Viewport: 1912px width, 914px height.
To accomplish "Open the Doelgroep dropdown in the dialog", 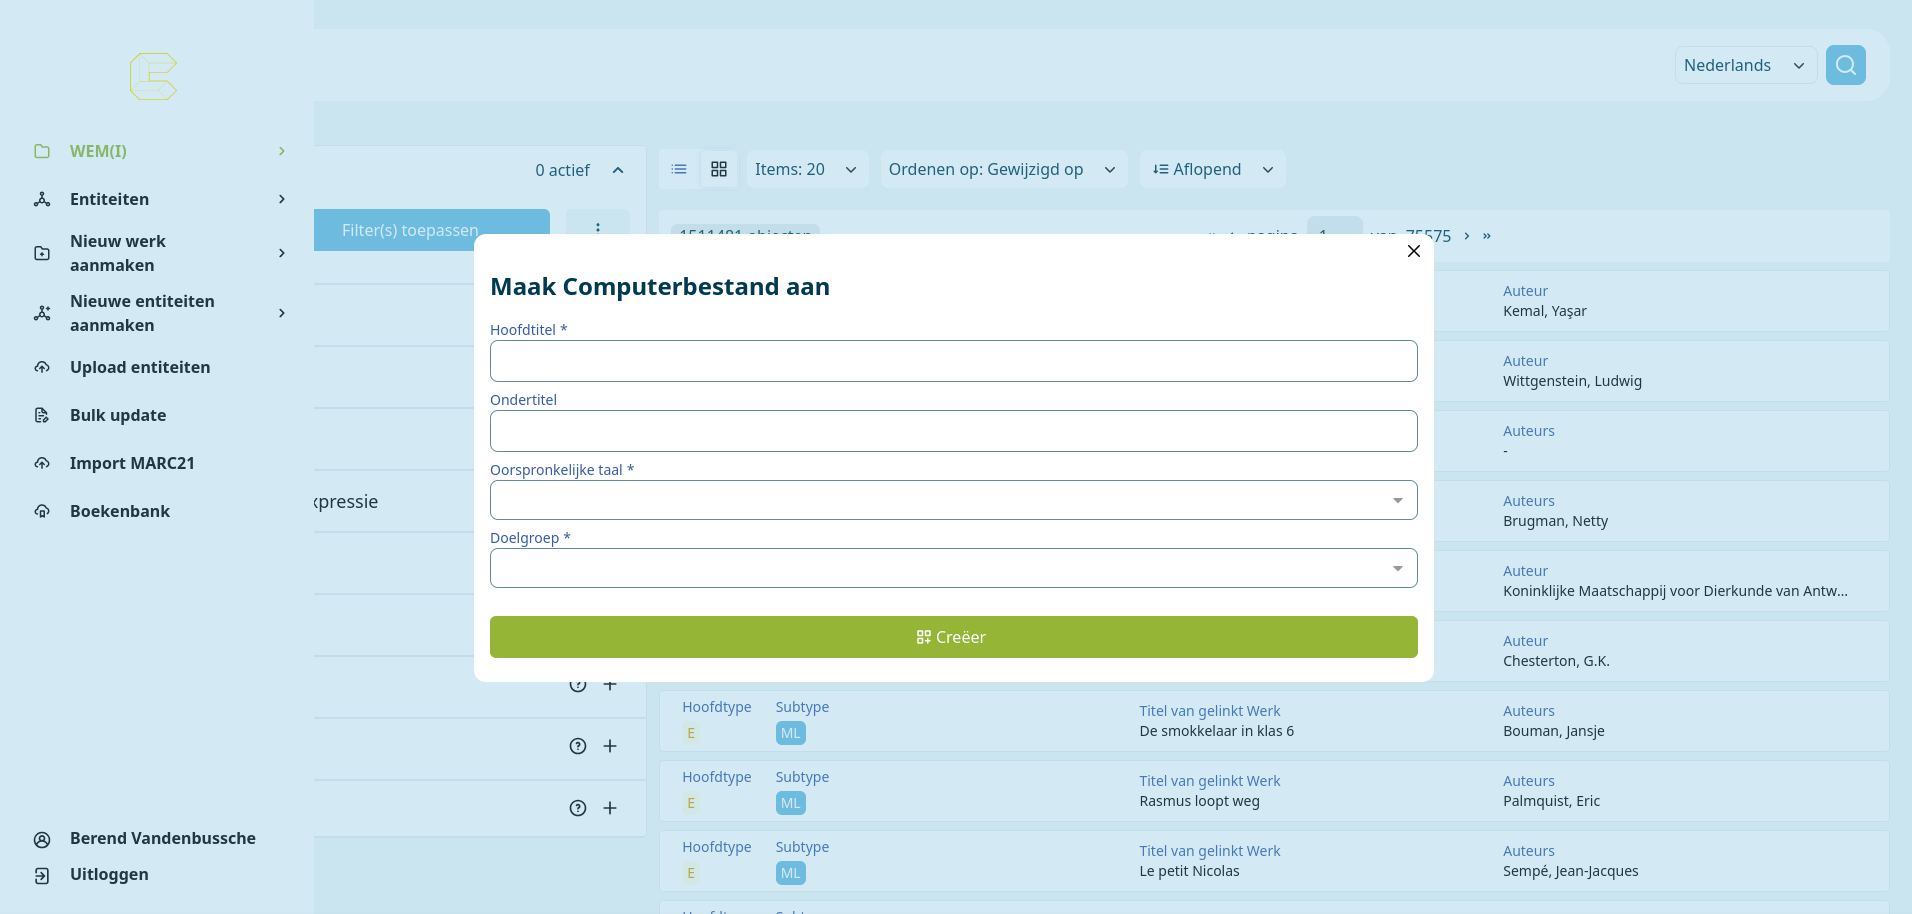I will pyautogui.click(x=1397, y=568).
